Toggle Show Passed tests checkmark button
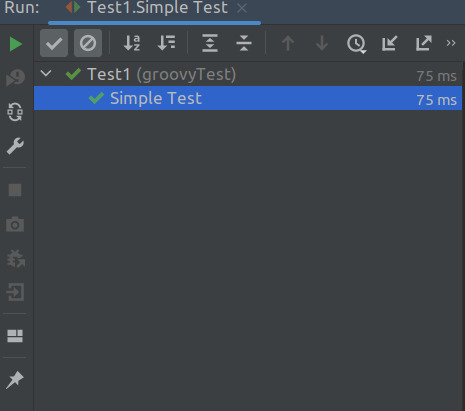Screen dimensions: 465x411 click(x=54, y=43)
